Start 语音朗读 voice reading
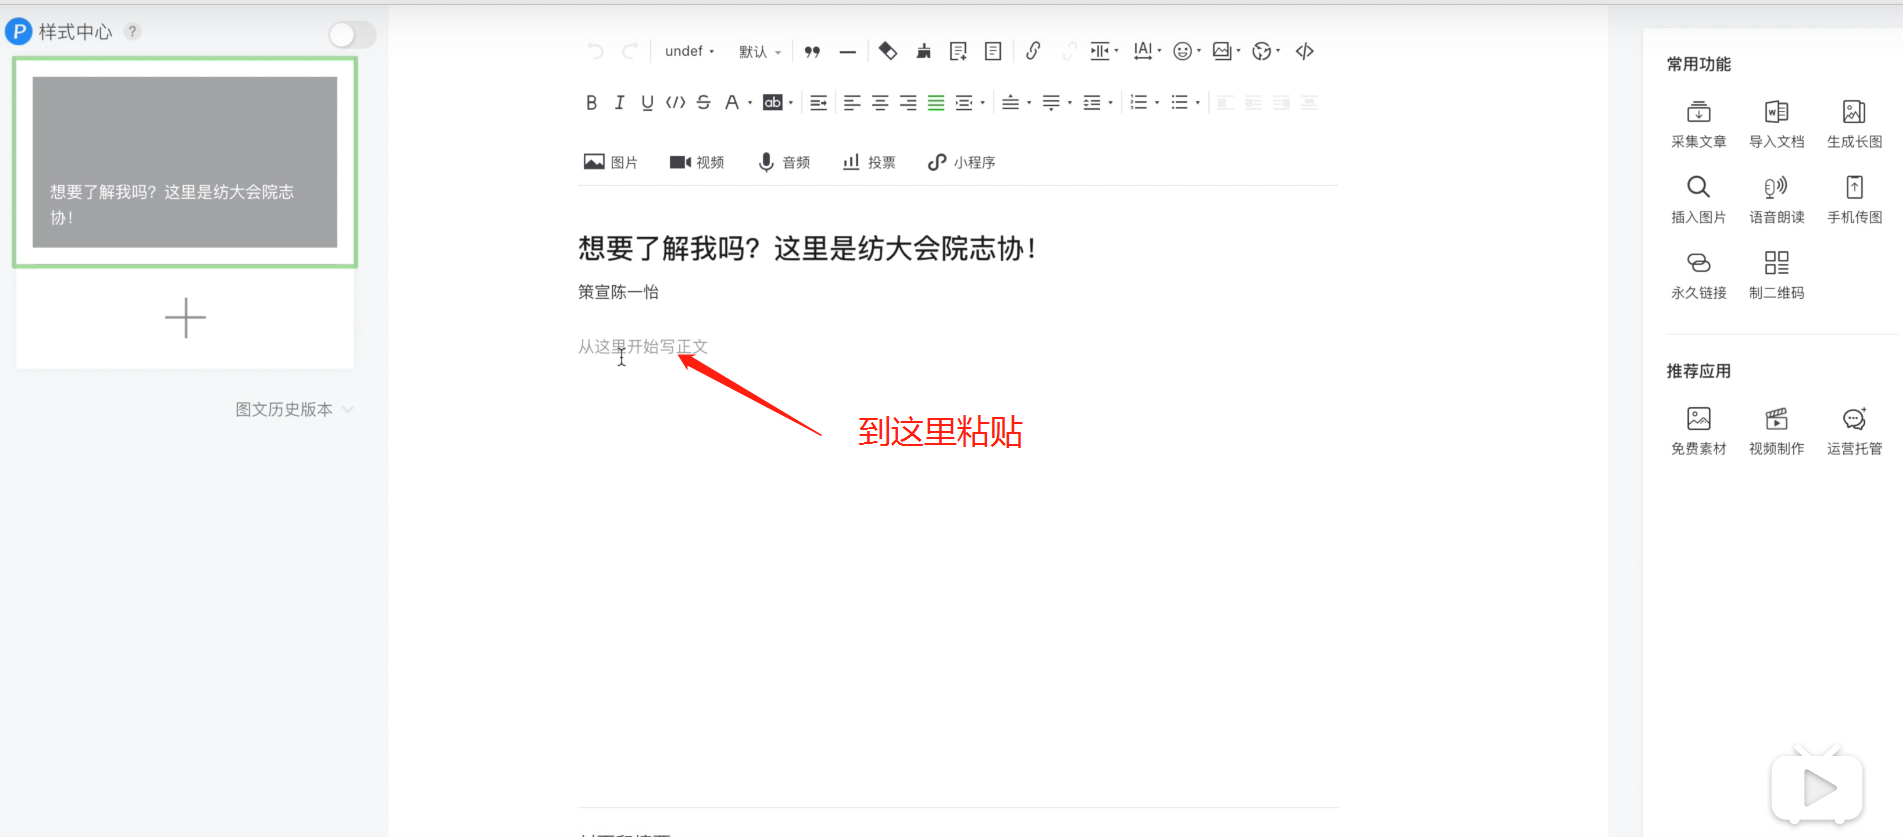Screen dimensions: 1903x837 coord(1777,199)
